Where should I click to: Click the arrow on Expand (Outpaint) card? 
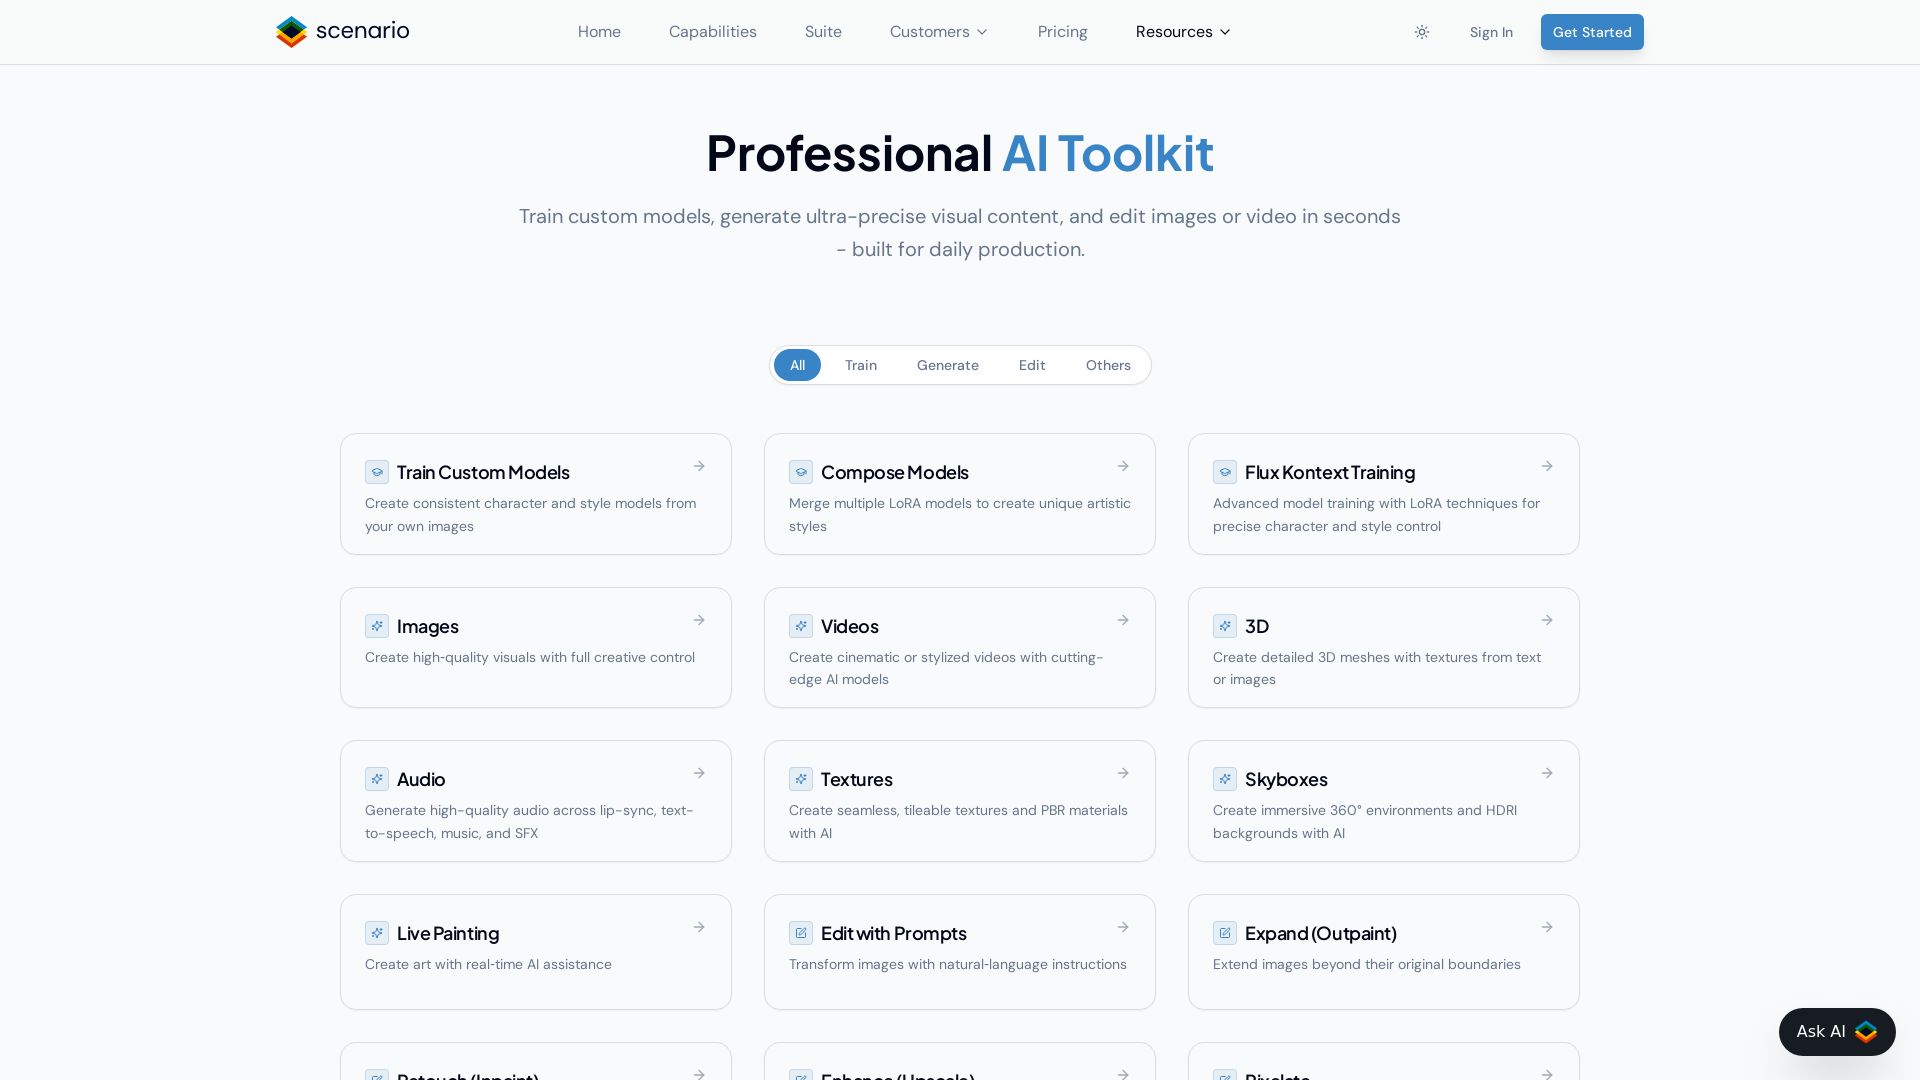click(1547, 927)
